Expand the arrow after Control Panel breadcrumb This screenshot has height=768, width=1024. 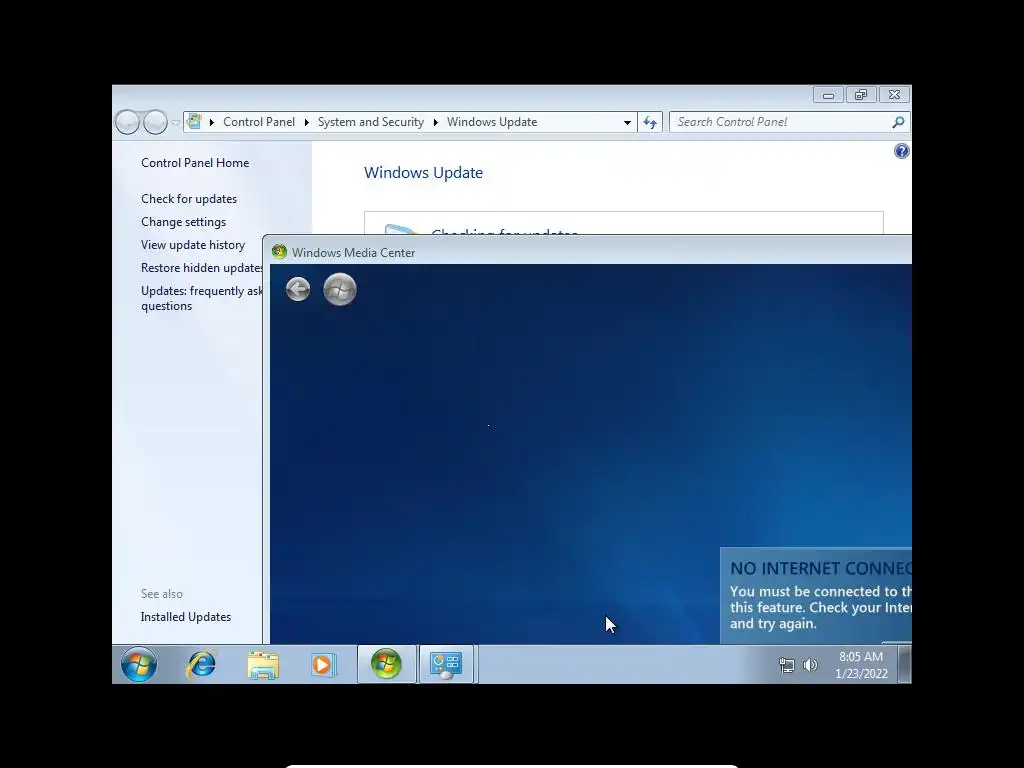point(306,122)
